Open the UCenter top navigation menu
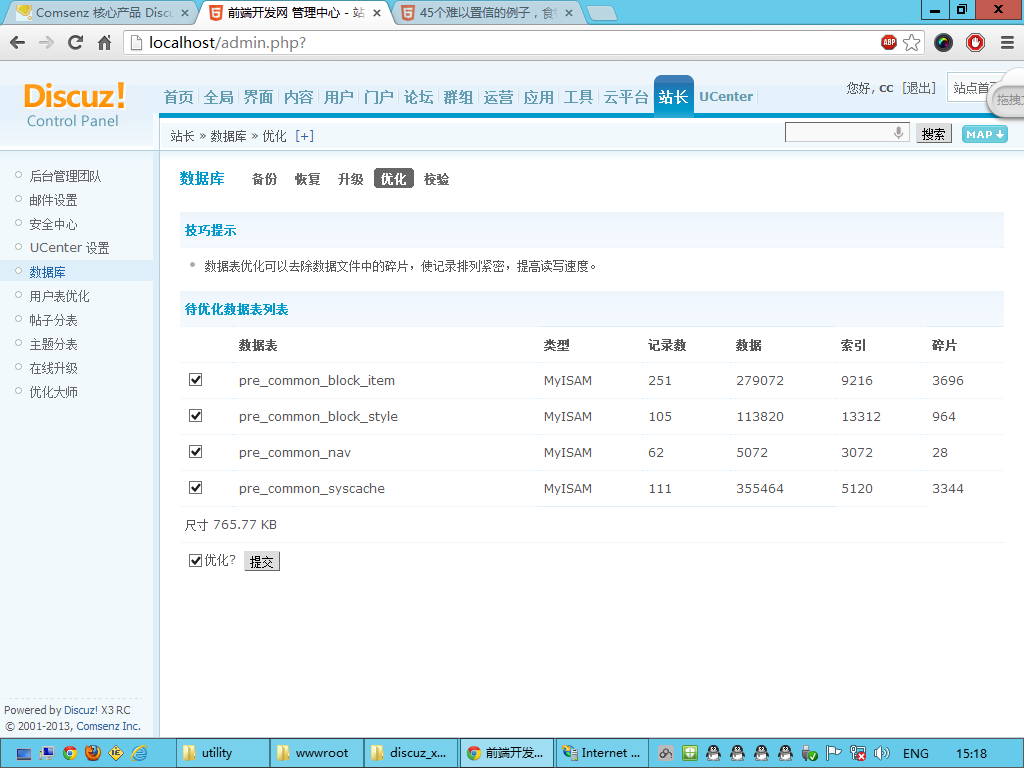This screenshot has width=1024, height=768. [x=726, y=97]
